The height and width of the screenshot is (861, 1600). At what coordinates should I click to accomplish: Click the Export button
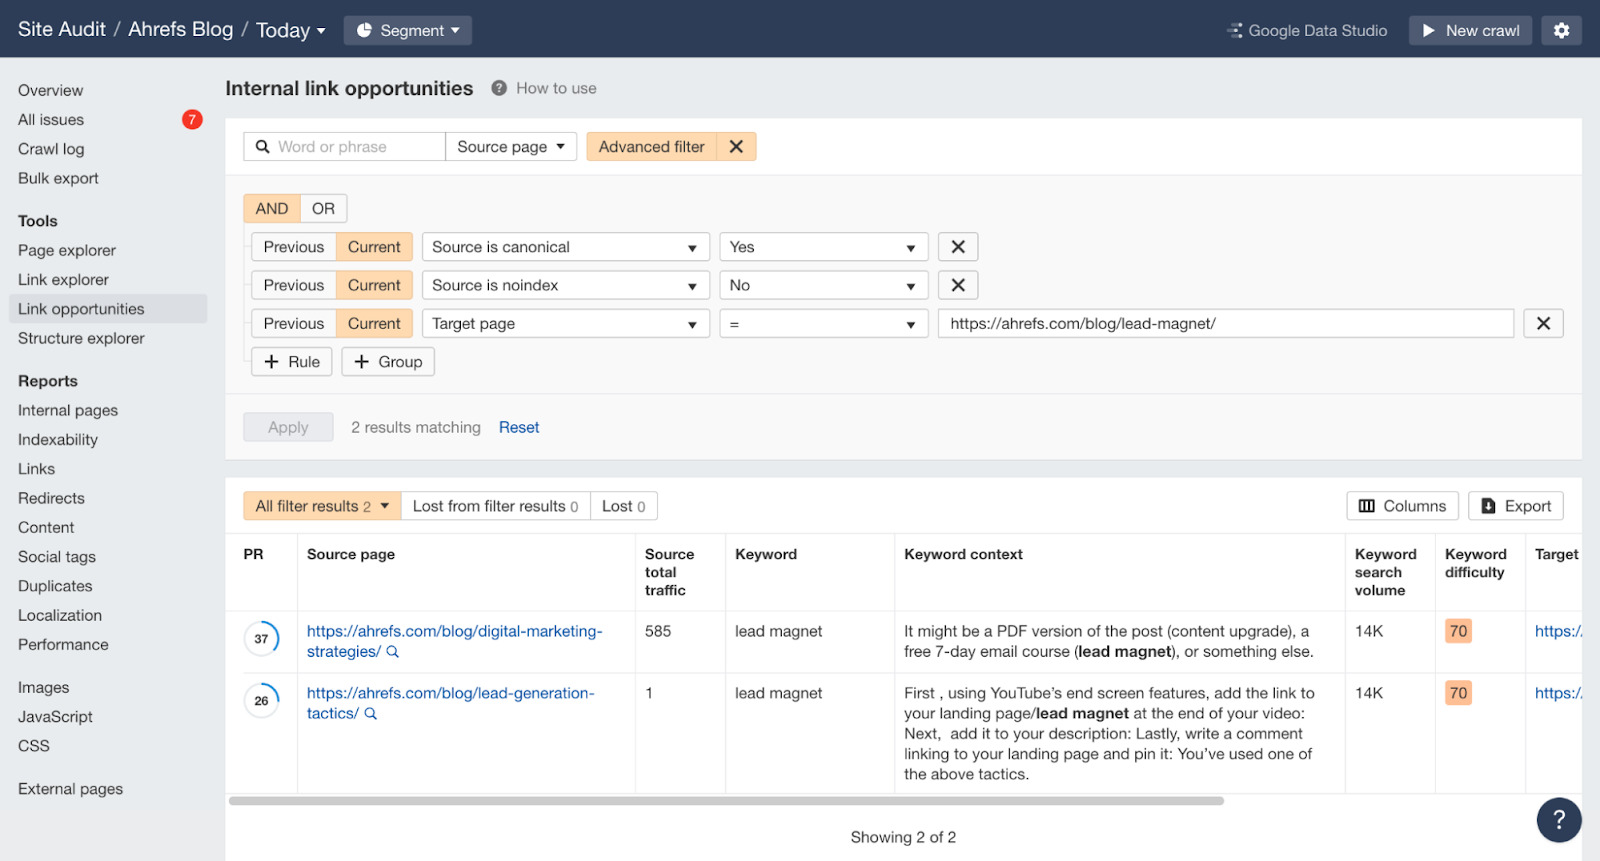1515,506
